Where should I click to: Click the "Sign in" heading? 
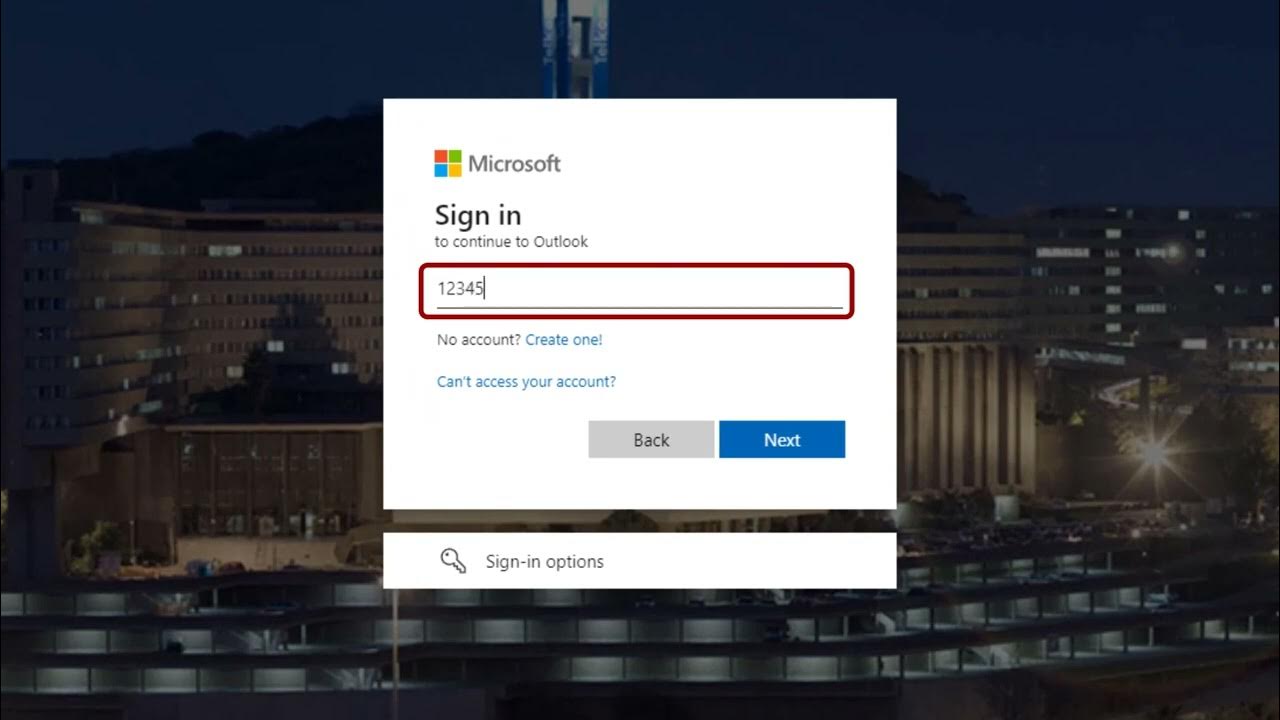click(478, 215)
